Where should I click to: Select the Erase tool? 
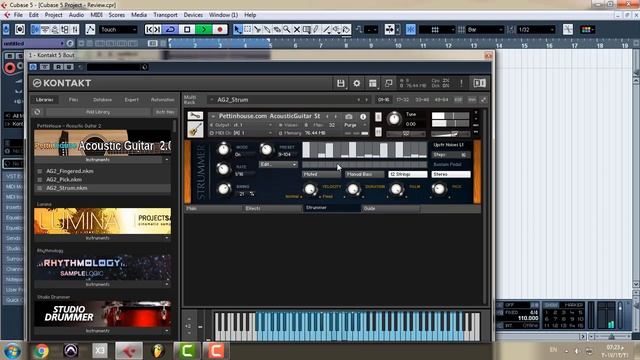pos(277,29)
